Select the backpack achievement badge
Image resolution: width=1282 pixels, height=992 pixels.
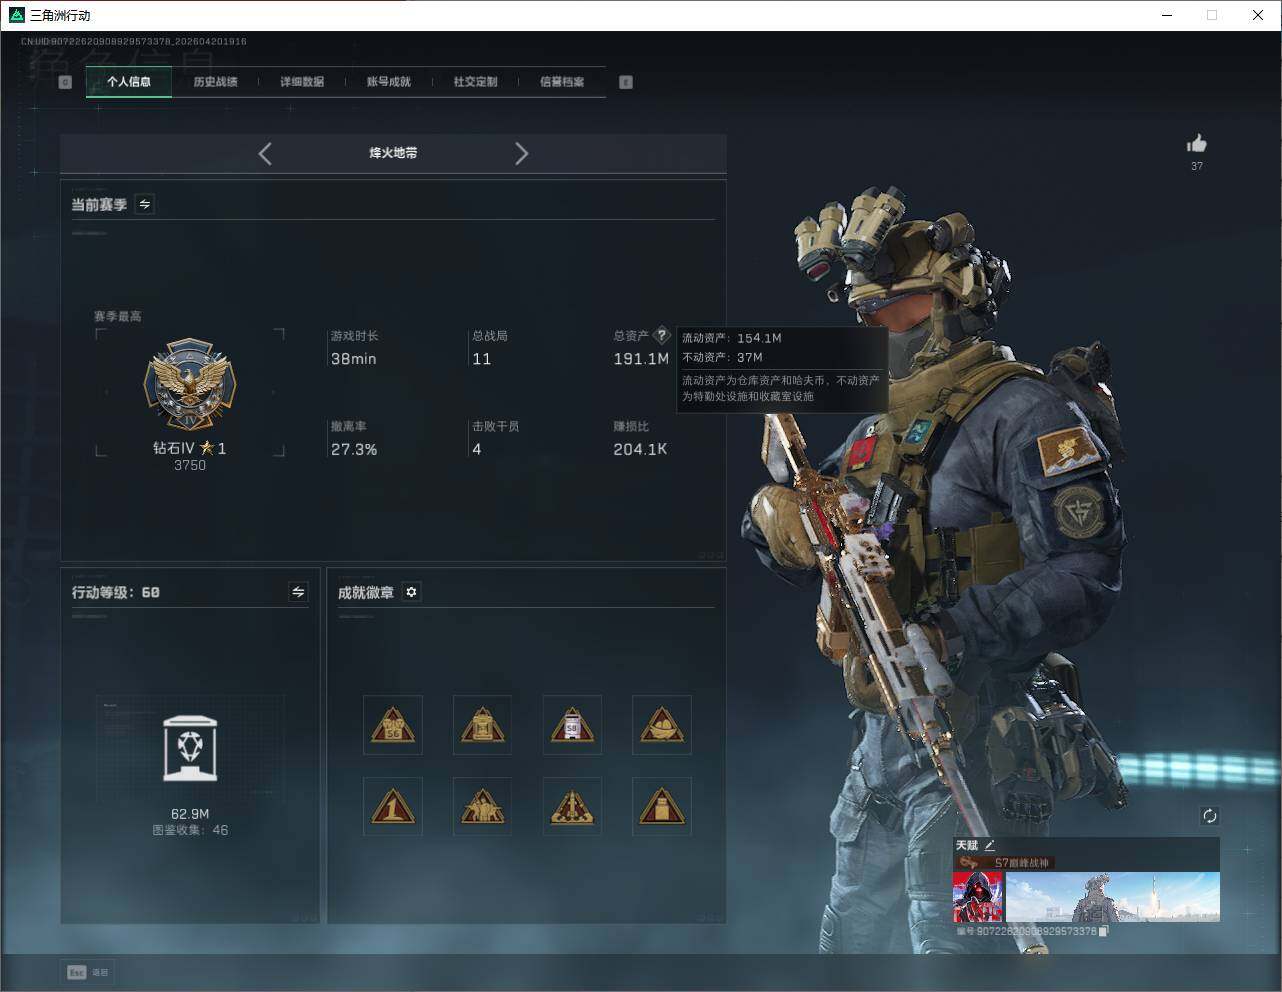482,725
